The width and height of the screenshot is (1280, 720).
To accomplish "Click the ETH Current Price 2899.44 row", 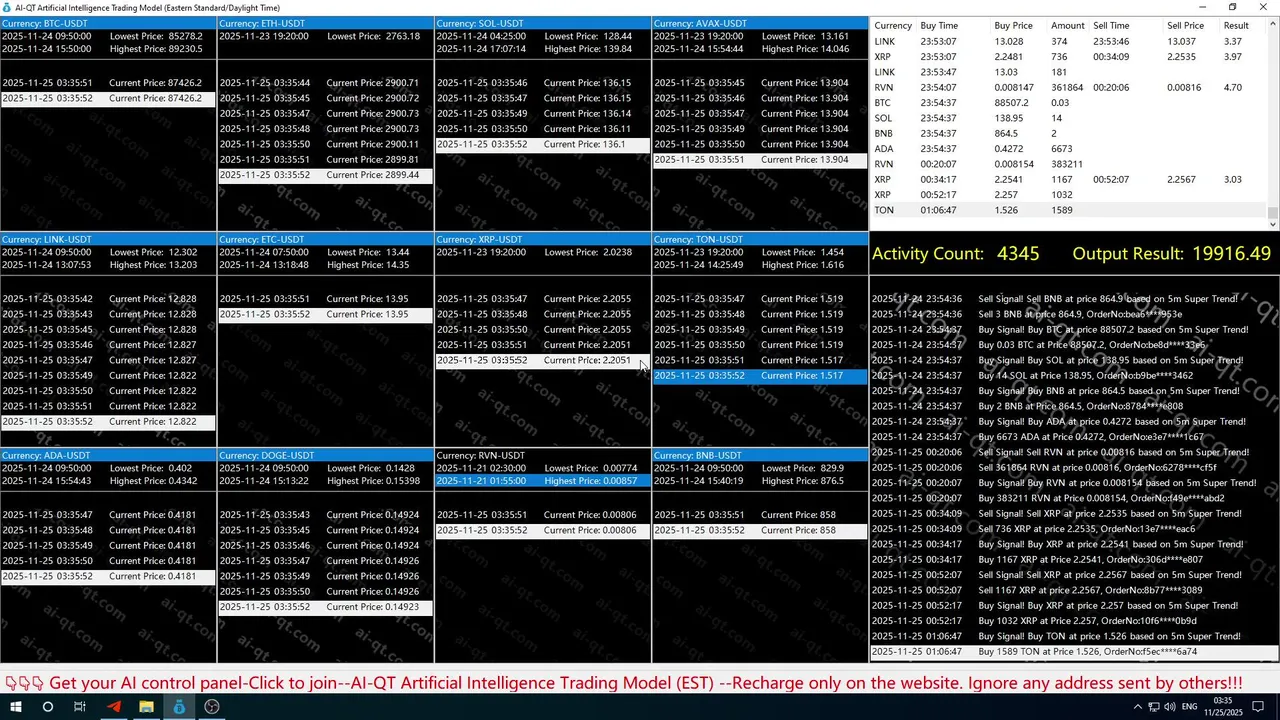I will tap(325, 175).
